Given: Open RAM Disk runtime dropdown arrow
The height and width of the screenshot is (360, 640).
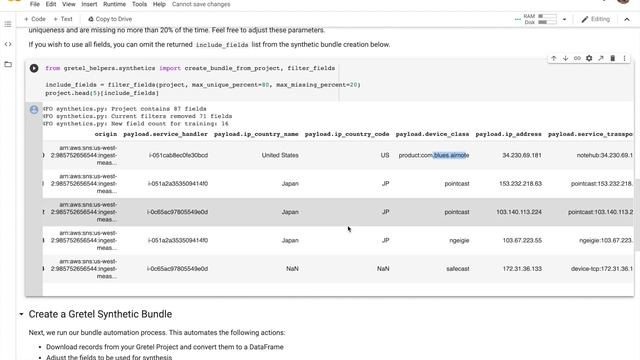Looking at the screenshot, I should tap(564, 19).
